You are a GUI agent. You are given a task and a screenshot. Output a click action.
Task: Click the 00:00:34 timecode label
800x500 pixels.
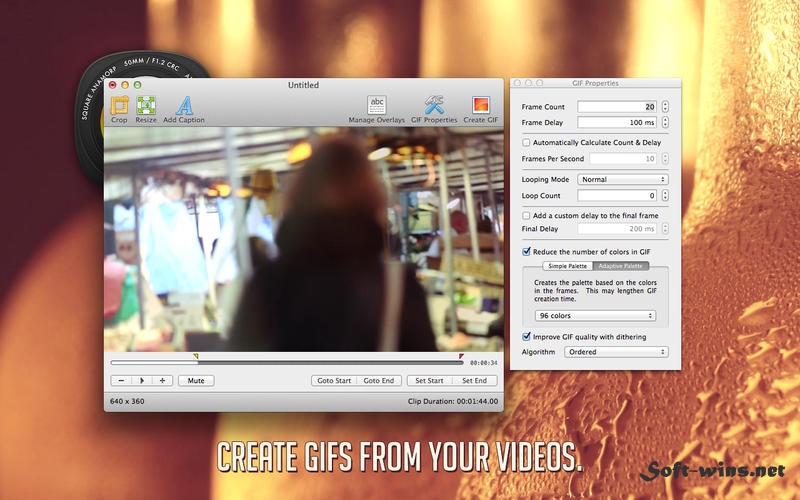tap(484, 363)
